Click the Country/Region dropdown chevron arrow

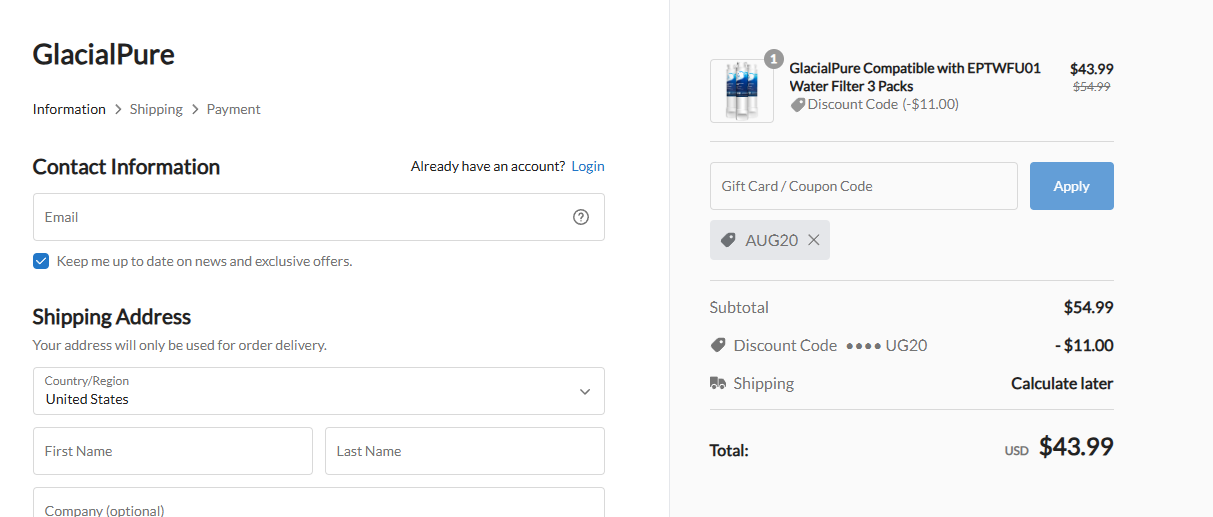(585, 392)
